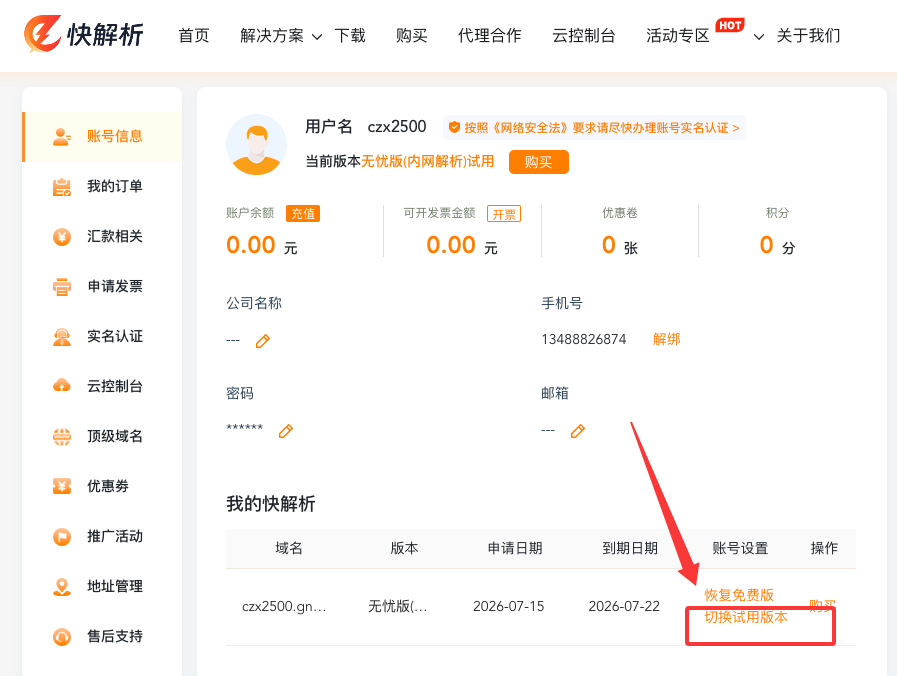Image resolution: width=897 pixels, height=676 pixels.
Task: Click the HOT badge on 活动专区
Action: [730, 25]
